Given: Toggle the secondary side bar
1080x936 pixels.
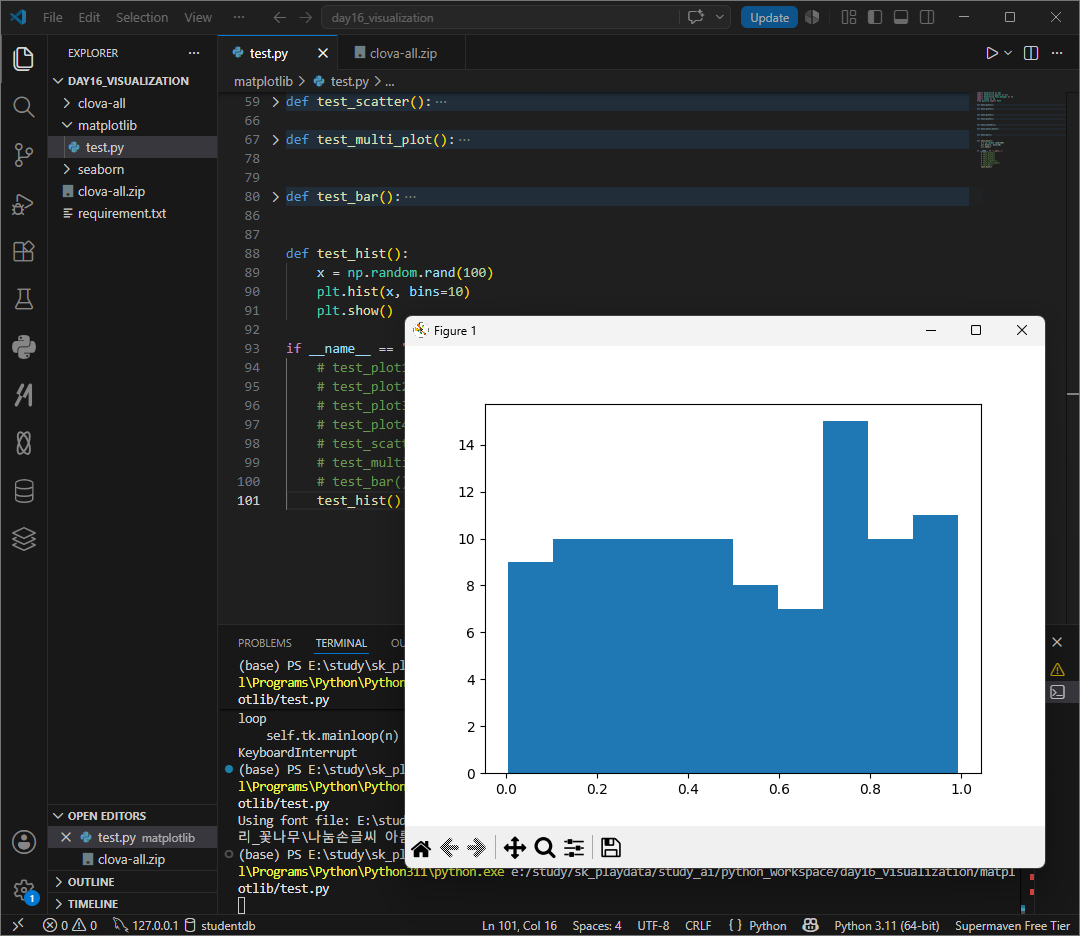Looking at the screenshot, I should tap(927, 17).
